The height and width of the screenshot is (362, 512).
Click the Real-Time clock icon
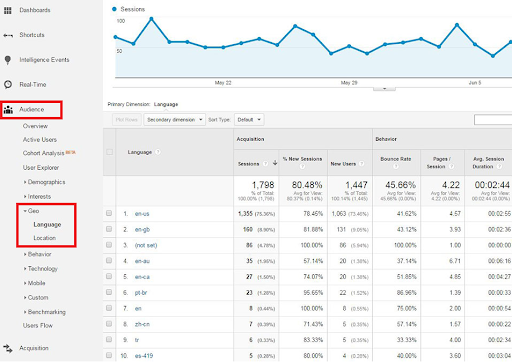[8, 85]
